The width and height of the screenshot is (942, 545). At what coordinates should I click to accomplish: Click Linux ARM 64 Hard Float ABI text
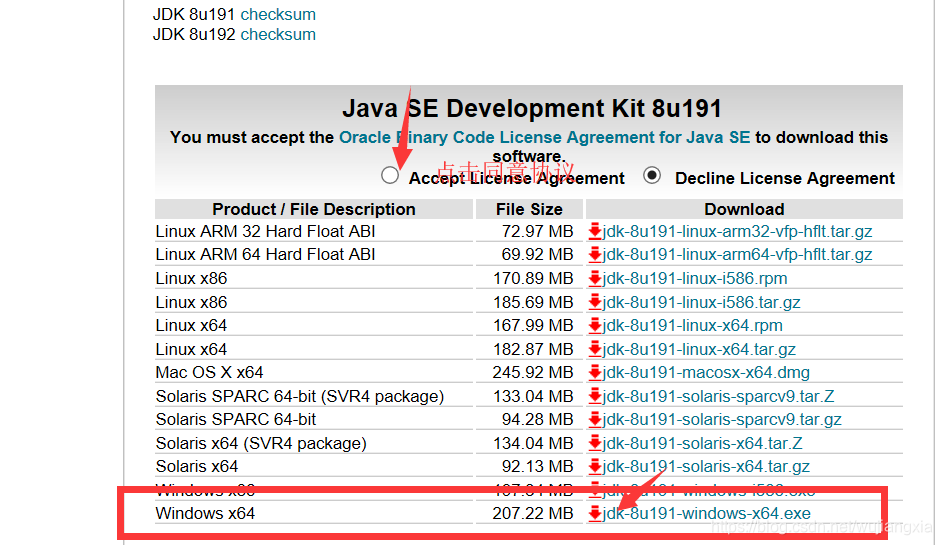(x=266, y=255)
